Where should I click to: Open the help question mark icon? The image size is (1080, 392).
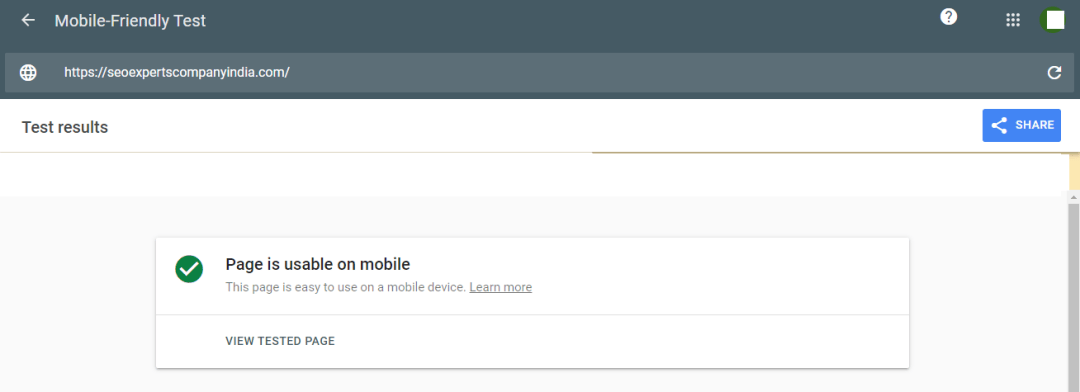pyautogui.click(x=948, y=17)
